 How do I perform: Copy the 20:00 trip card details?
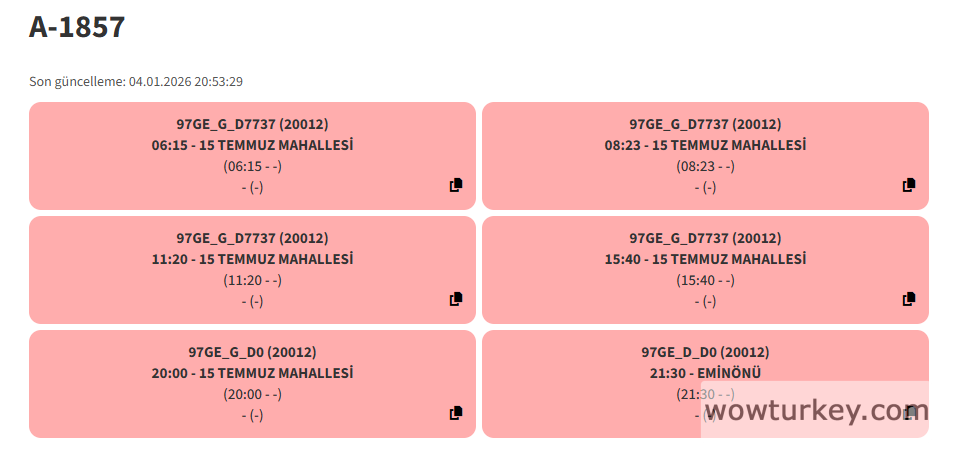(456, 413)
